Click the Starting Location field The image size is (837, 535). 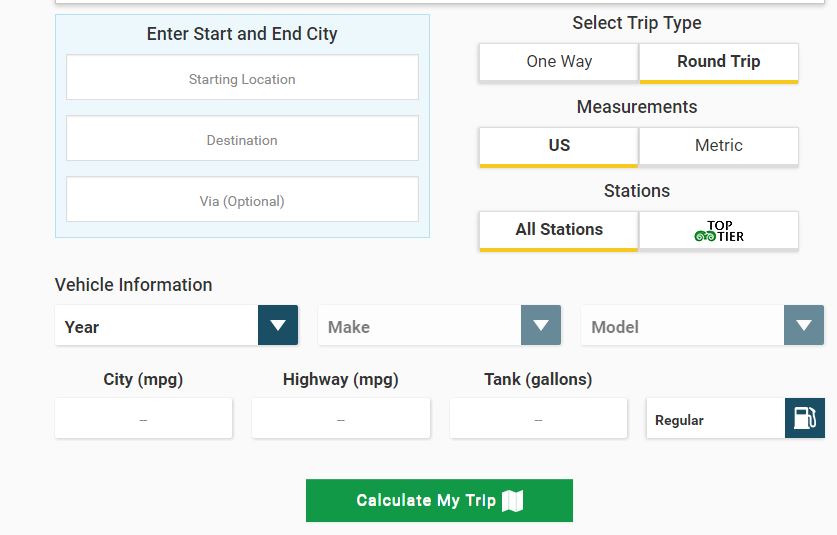(242, 78)
